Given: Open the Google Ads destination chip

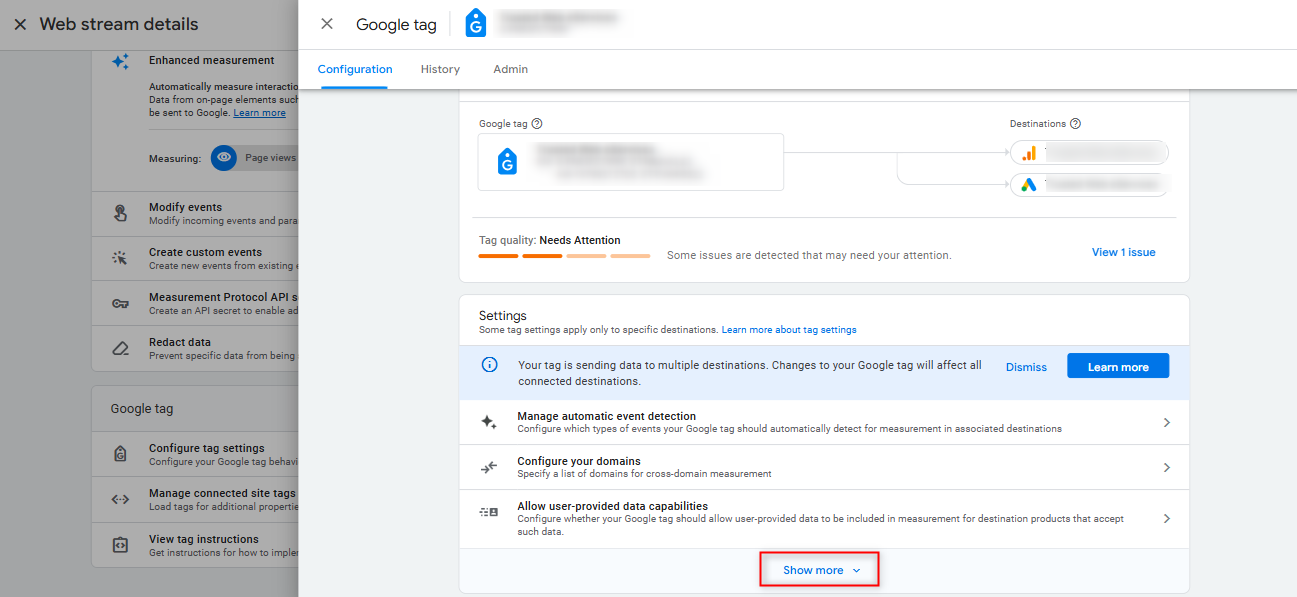Looking at the screenshot, I should coord(1090,185).
